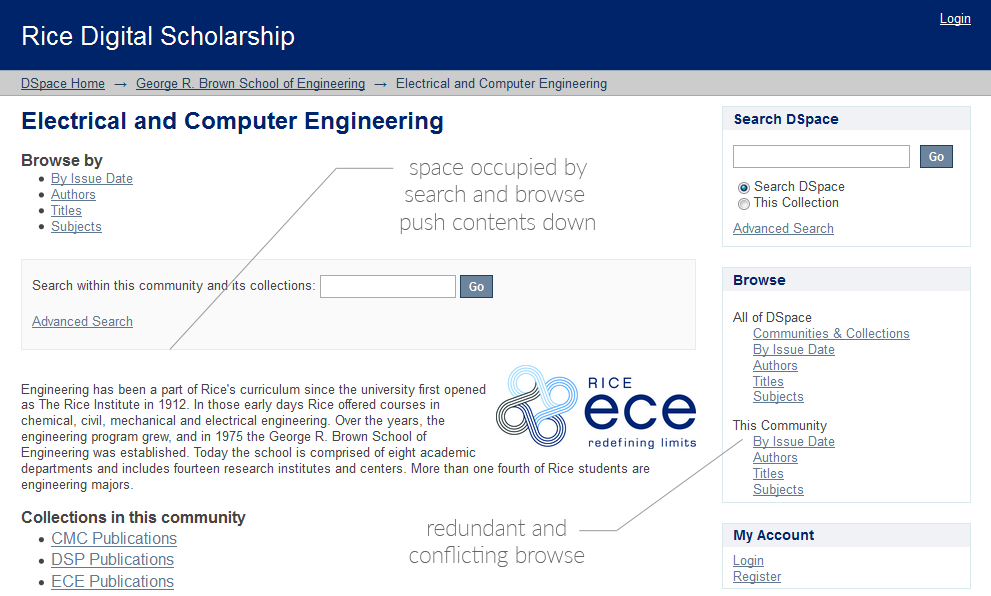
Task: Open ECE Publications collection
Action: point(112,581)
